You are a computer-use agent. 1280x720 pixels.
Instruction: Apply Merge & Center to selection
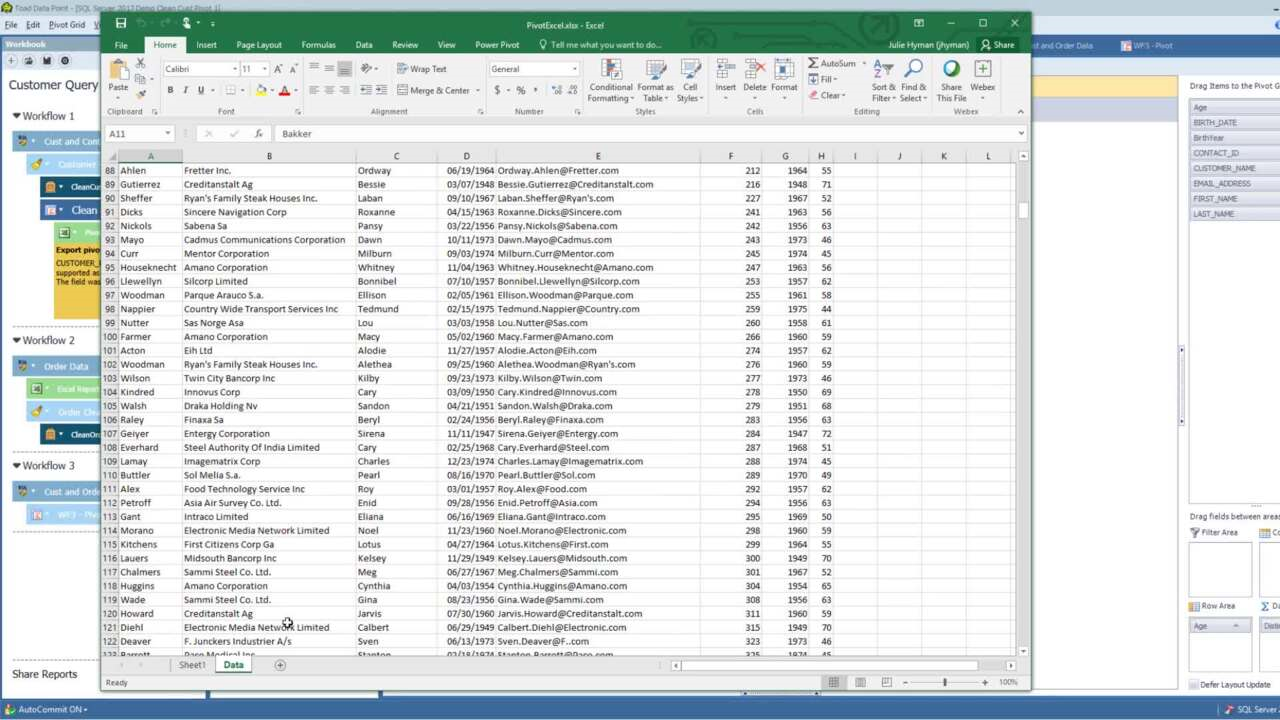[432, 90]
